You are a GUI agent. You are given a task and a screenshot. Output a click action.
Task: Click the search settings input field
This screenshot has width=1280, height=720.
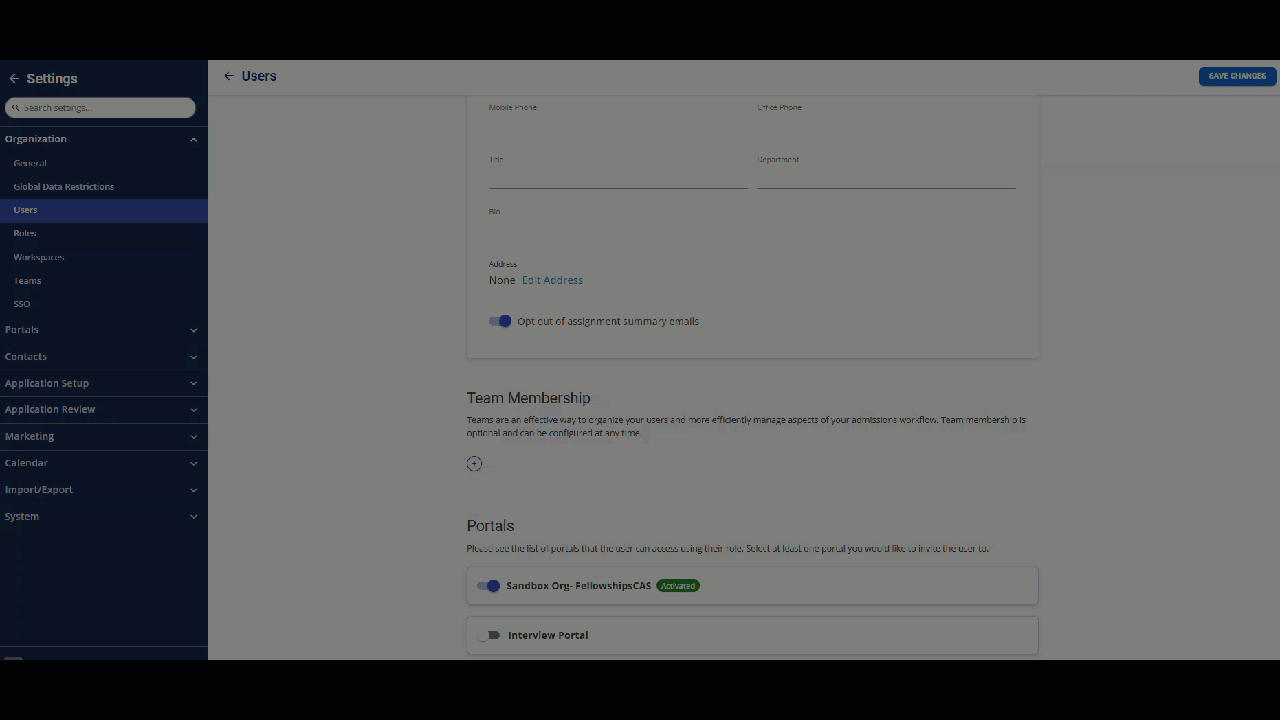coord(100,107)
